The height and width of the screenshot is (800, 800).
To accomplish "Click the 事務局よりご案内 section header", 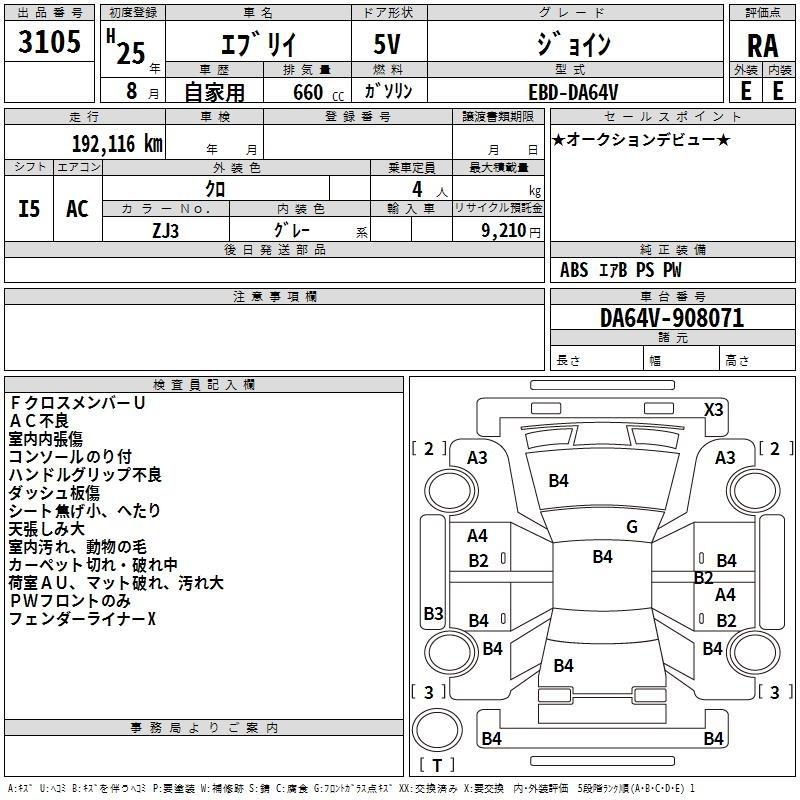I will pyautogui.click(x=204, y=728).
